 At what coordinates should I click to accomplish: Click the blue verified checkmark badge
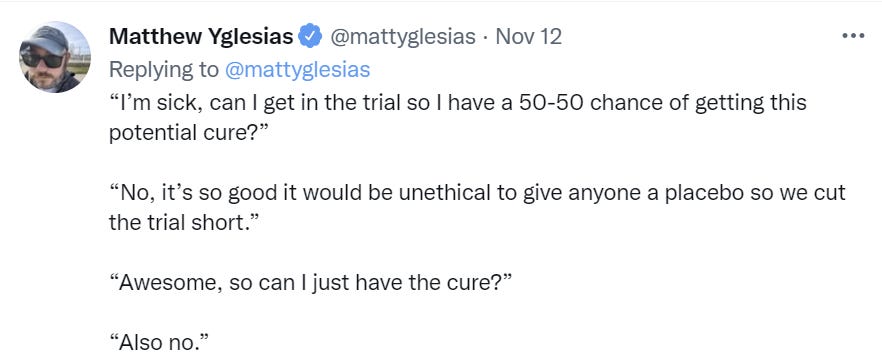[310, 37]
